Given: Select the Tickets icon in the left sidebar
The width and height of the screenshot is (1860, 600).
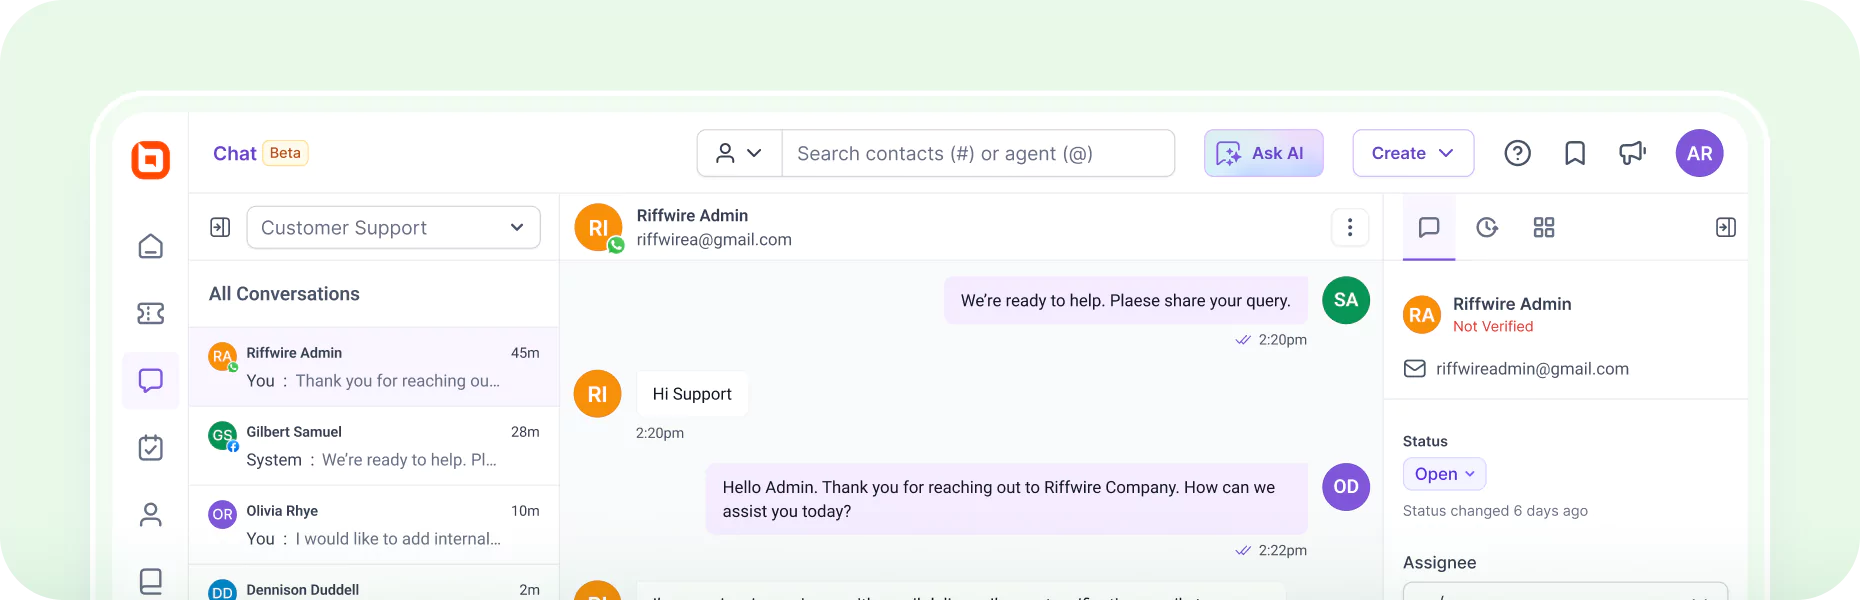Looking at the screenshot, I should [150, 313].
